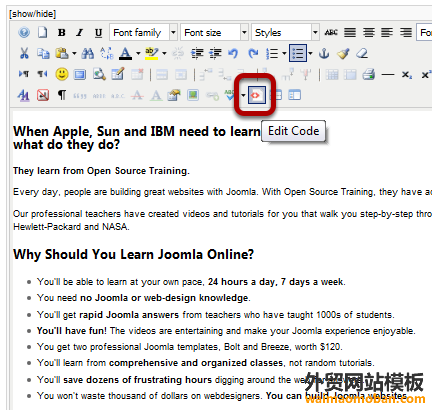Viewport: 432px width, 410px height.
Task: Insert a numbered list
Action: pyautogui.click(x=272, y=53)
